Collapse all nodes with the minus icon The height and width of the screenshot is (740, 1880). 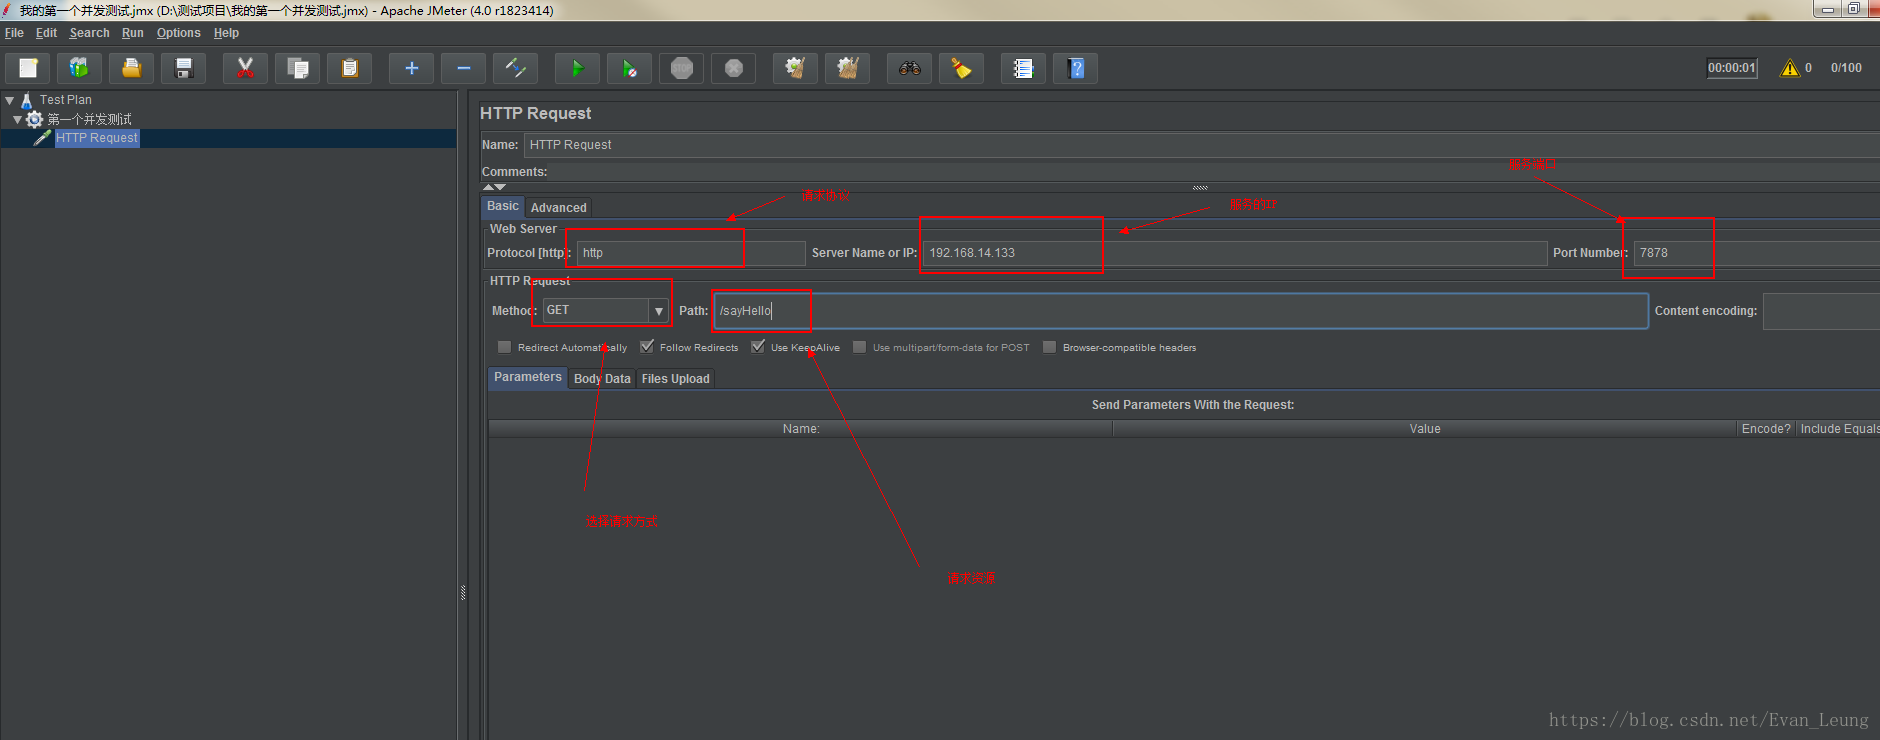click(463, 68)
